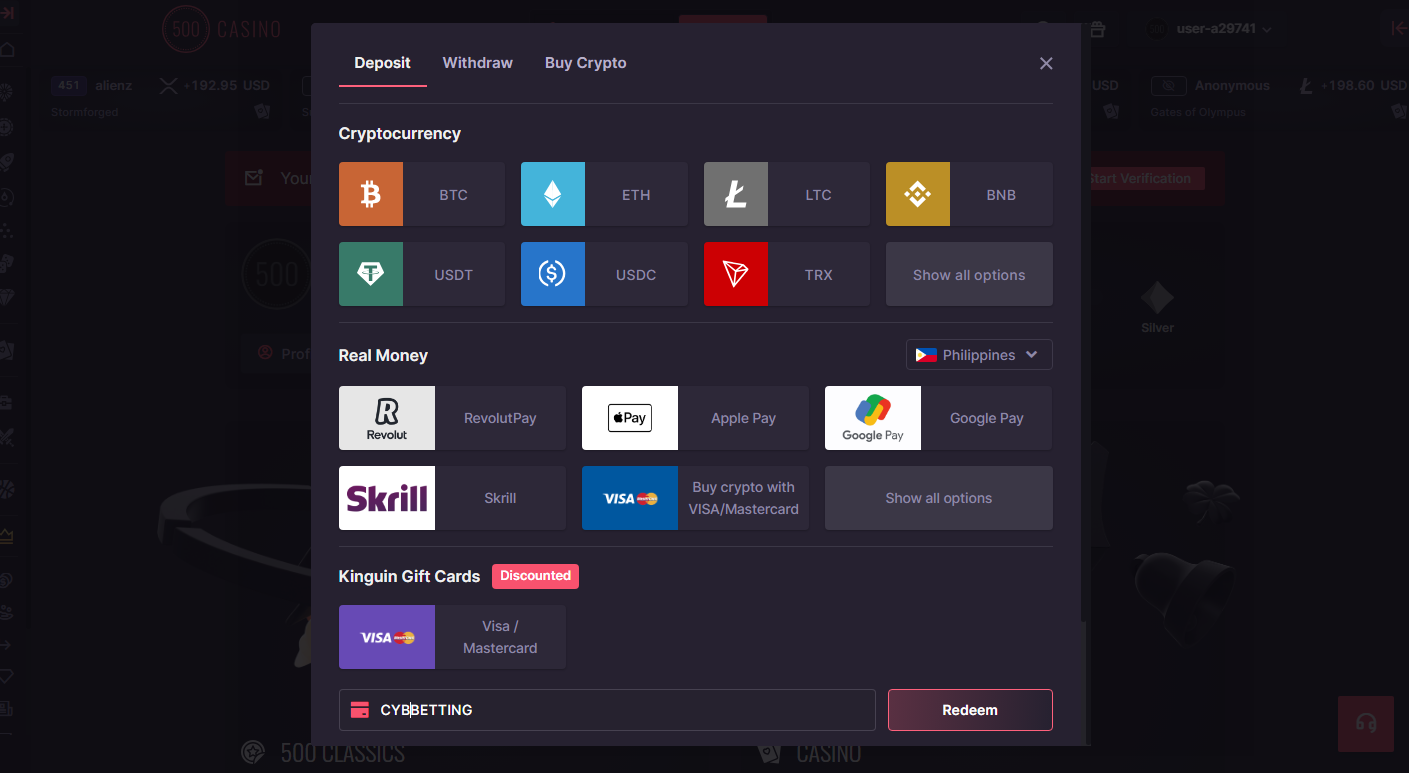Select Google Pay payment method
This screenshot has width=1409, height=773.
tap(938, 418)
